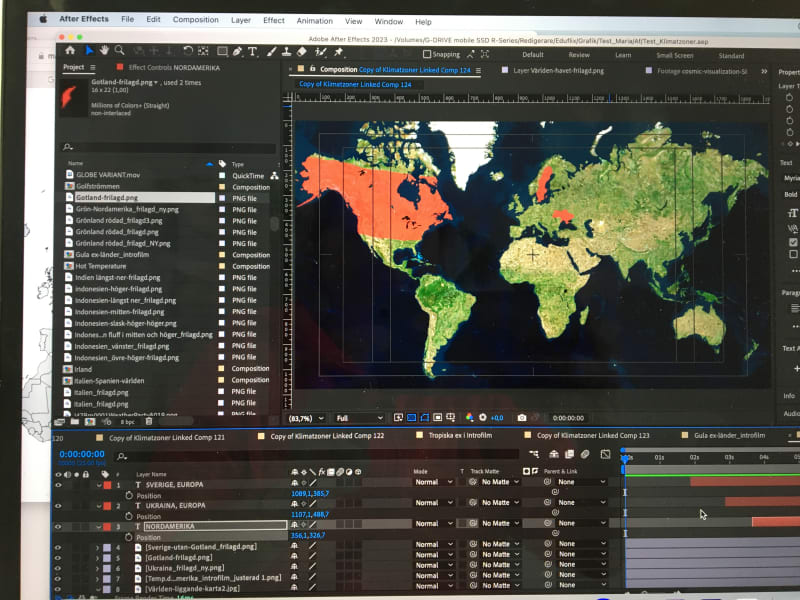
Task: Toggle visibility of NORDAMERIKA layer
Action: tap(58, 526)
